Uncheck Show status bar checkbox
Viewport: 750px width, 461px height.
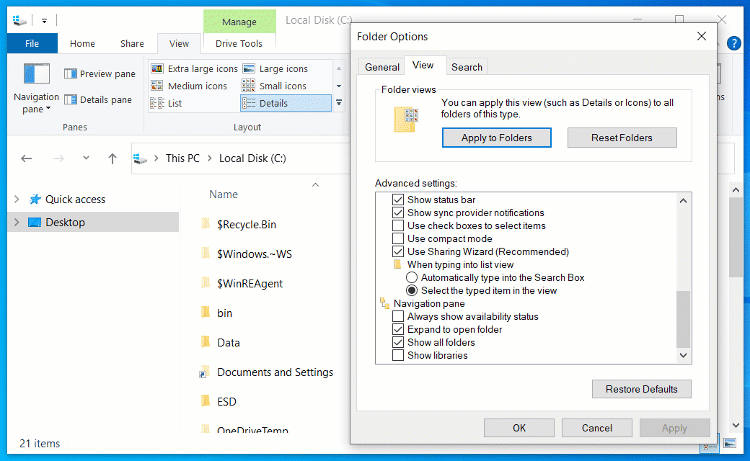(399, 200)
